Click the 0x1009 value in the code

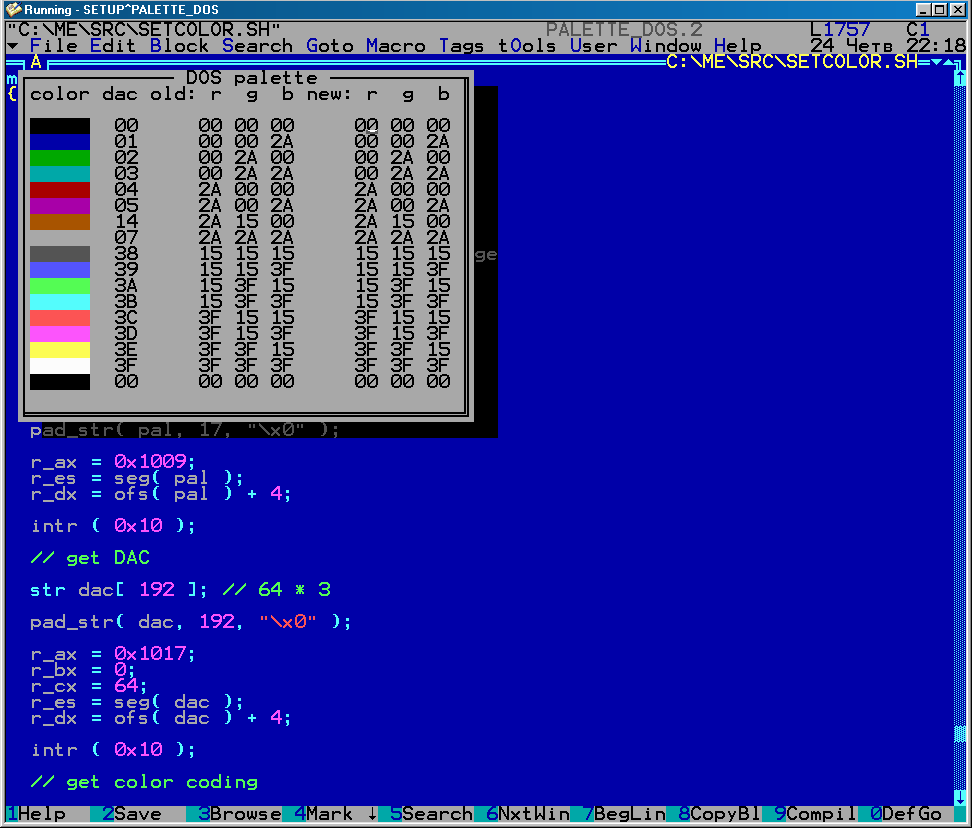coord(148,462)
